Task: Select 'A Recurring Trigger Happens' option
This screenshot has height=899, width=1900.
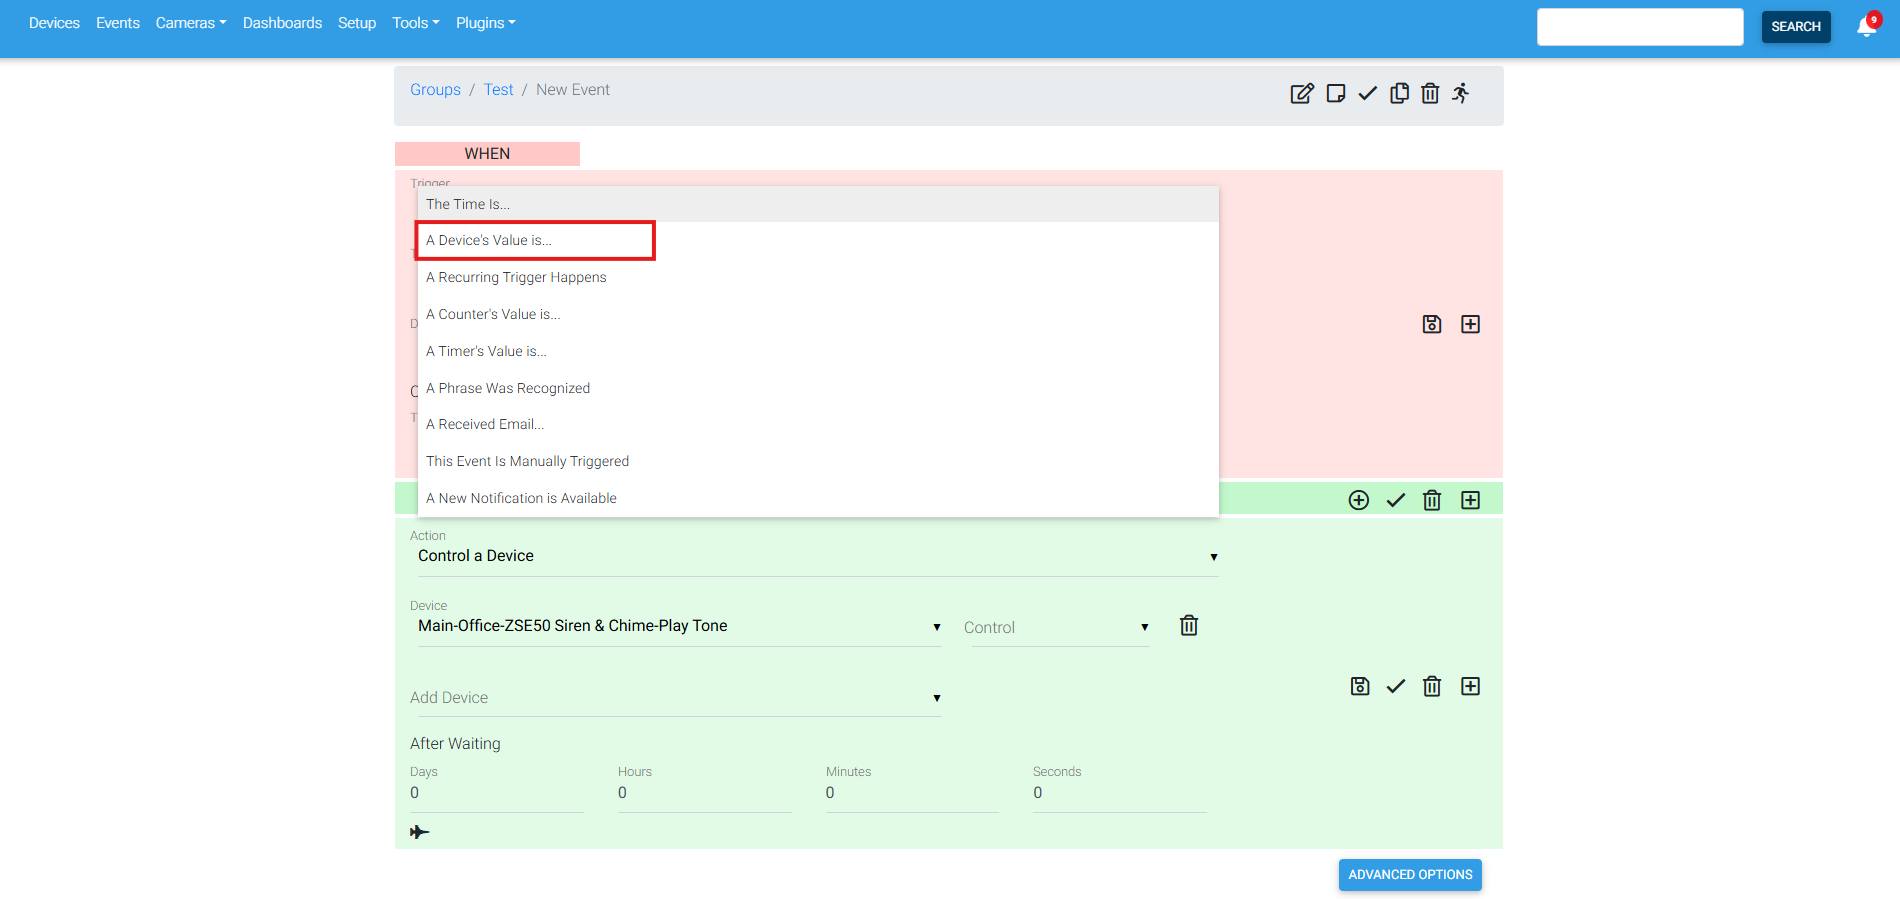Action: (x=818, y=278)
